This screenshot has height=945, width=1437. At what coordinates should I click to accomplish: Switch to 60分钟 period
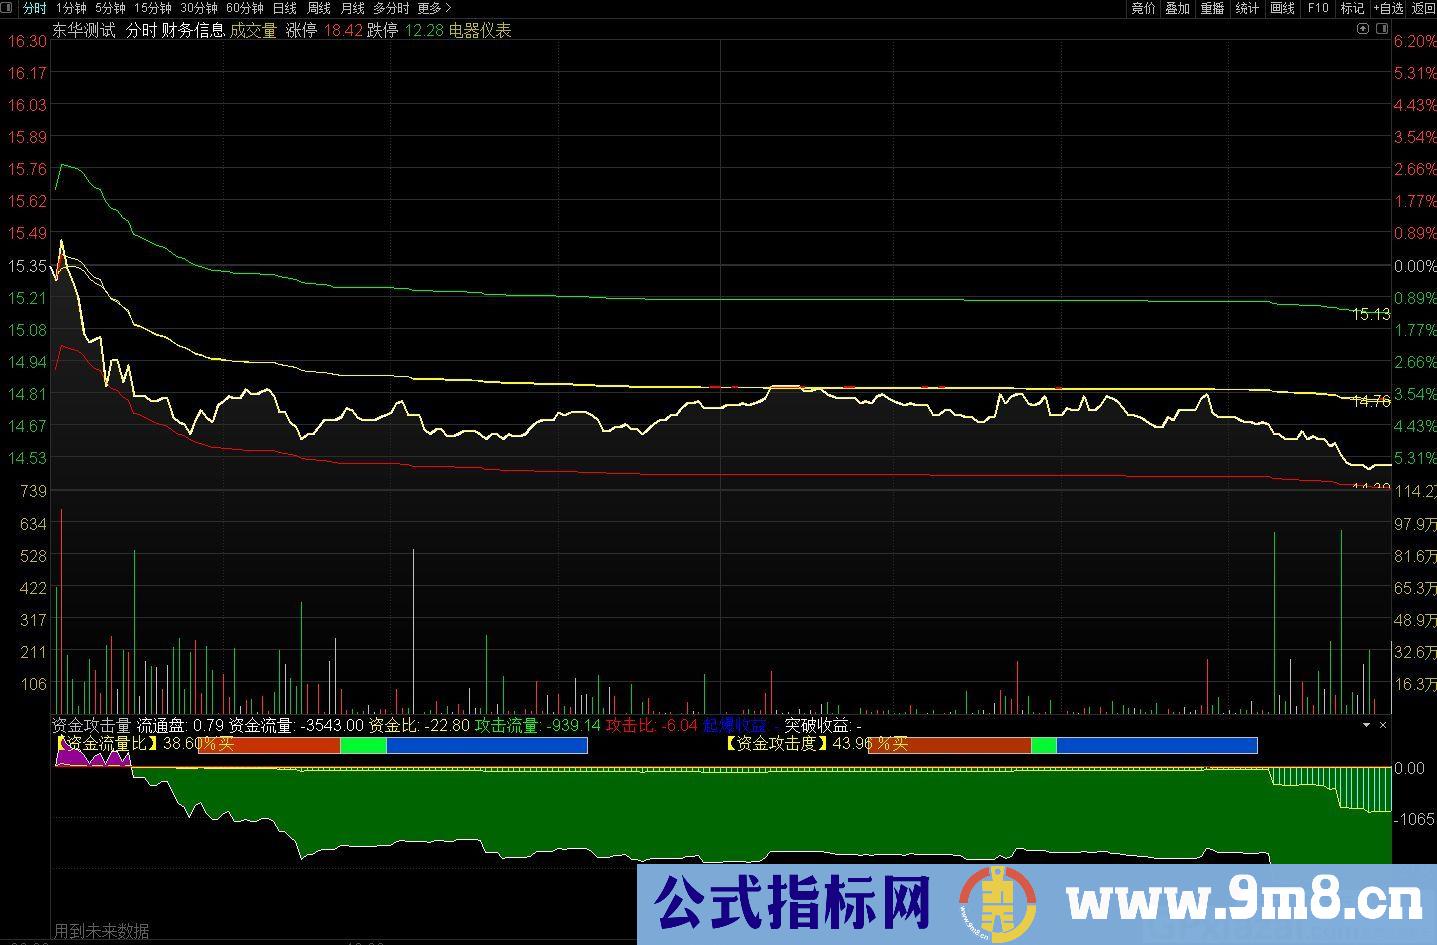[245, 8]
